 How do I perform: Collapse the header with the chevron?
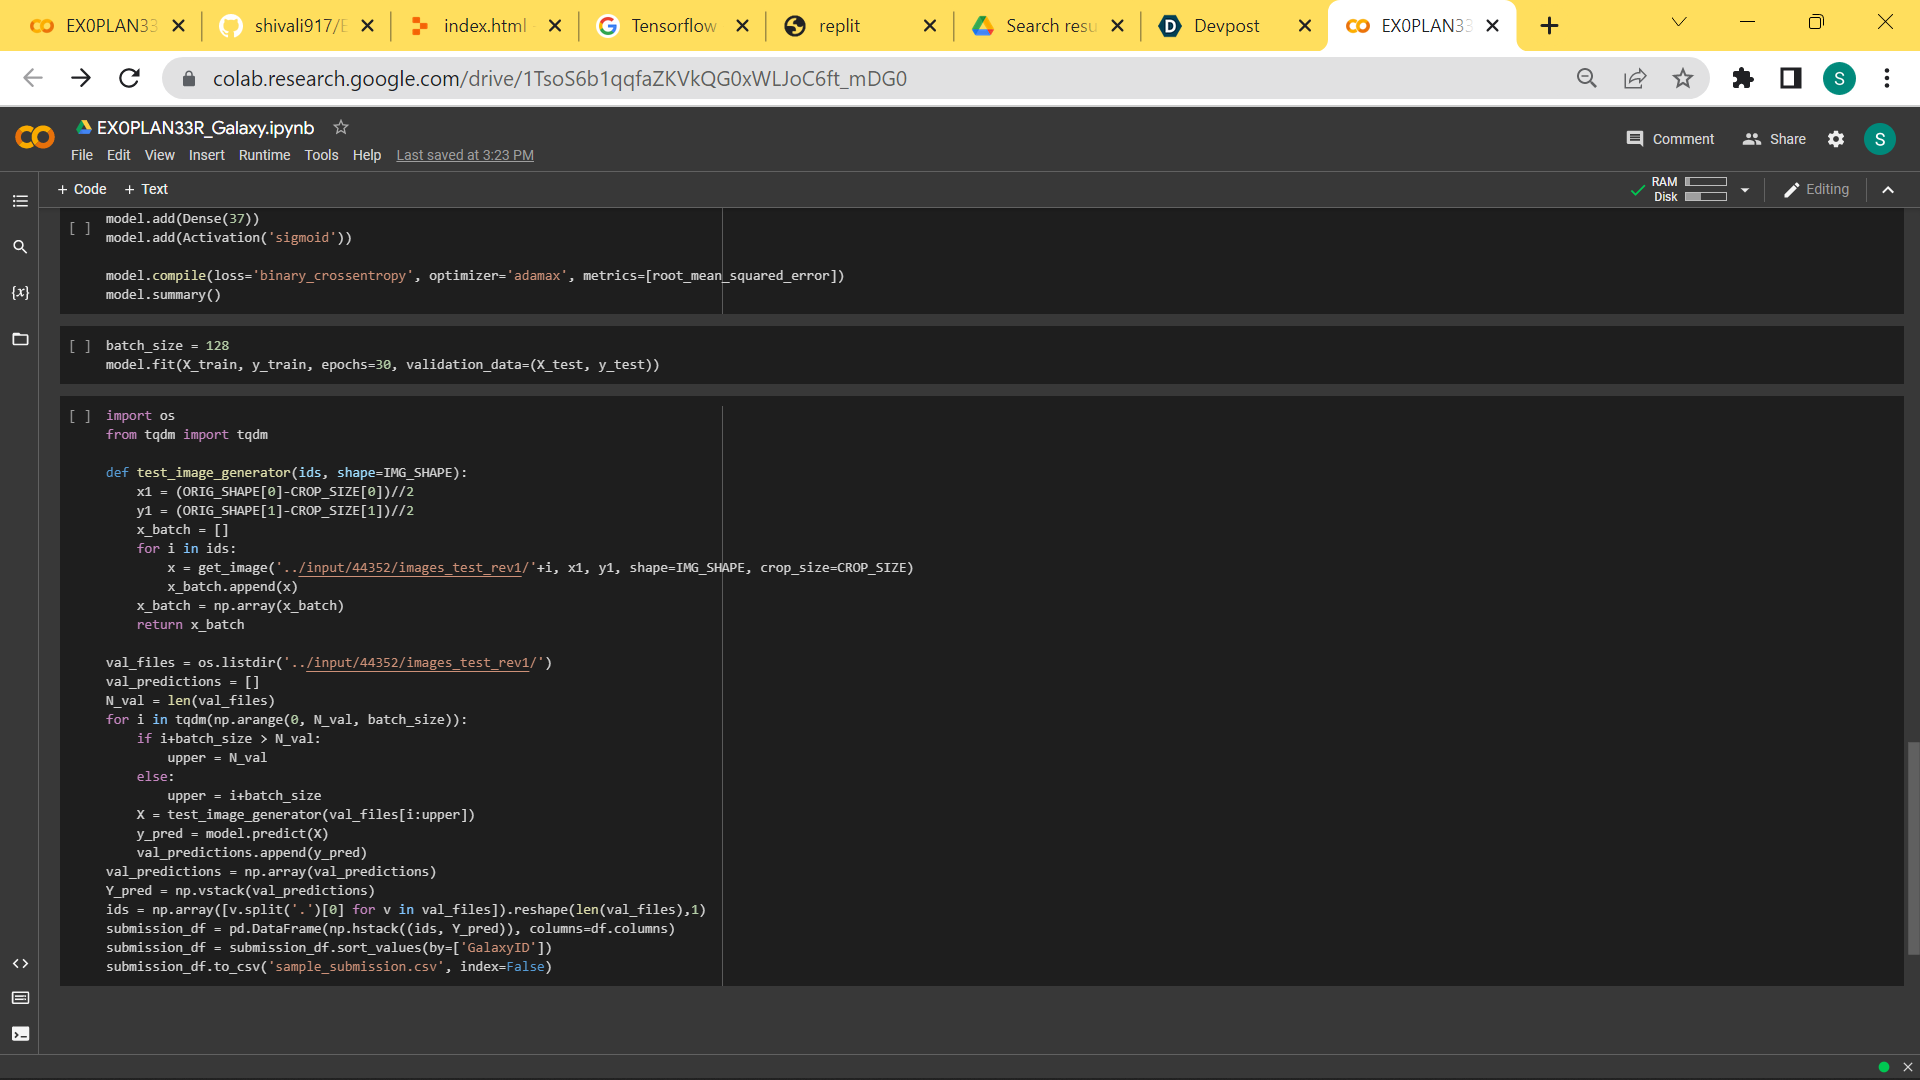(1888, 190)
